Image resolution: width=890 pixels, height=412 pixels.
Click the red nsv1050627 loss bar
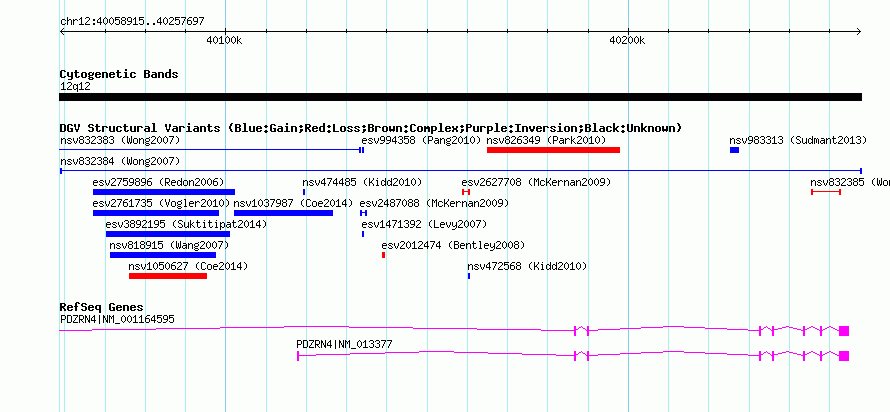[x=168, y=276]
